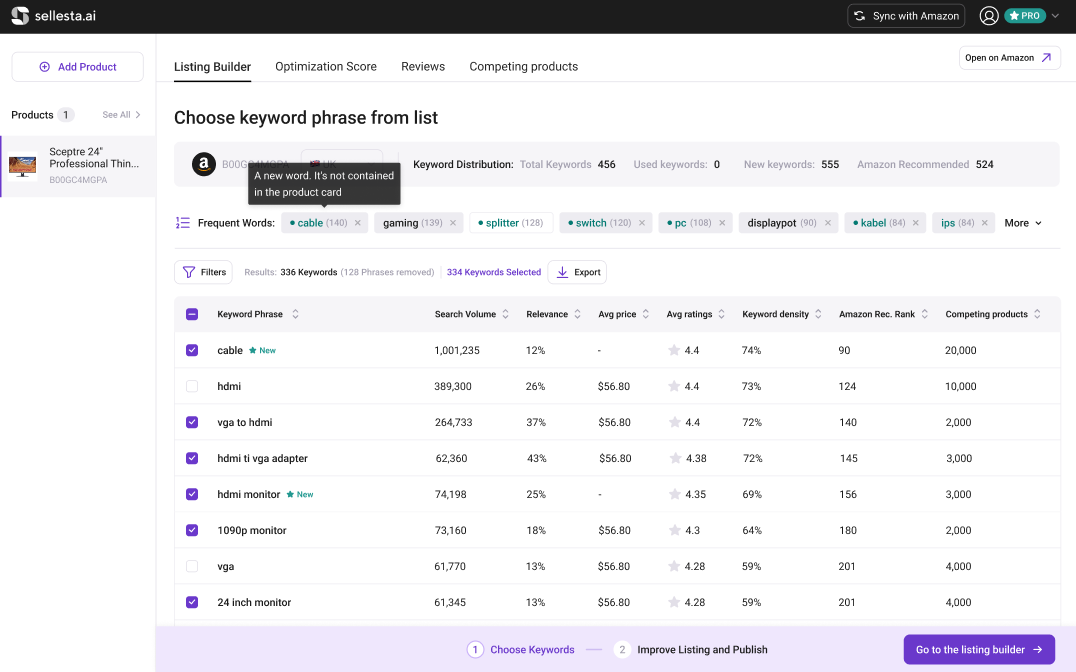Screen dimensions: 1076x672
Task: Expand More frequent words dropdown
Action: point(1023,223)
